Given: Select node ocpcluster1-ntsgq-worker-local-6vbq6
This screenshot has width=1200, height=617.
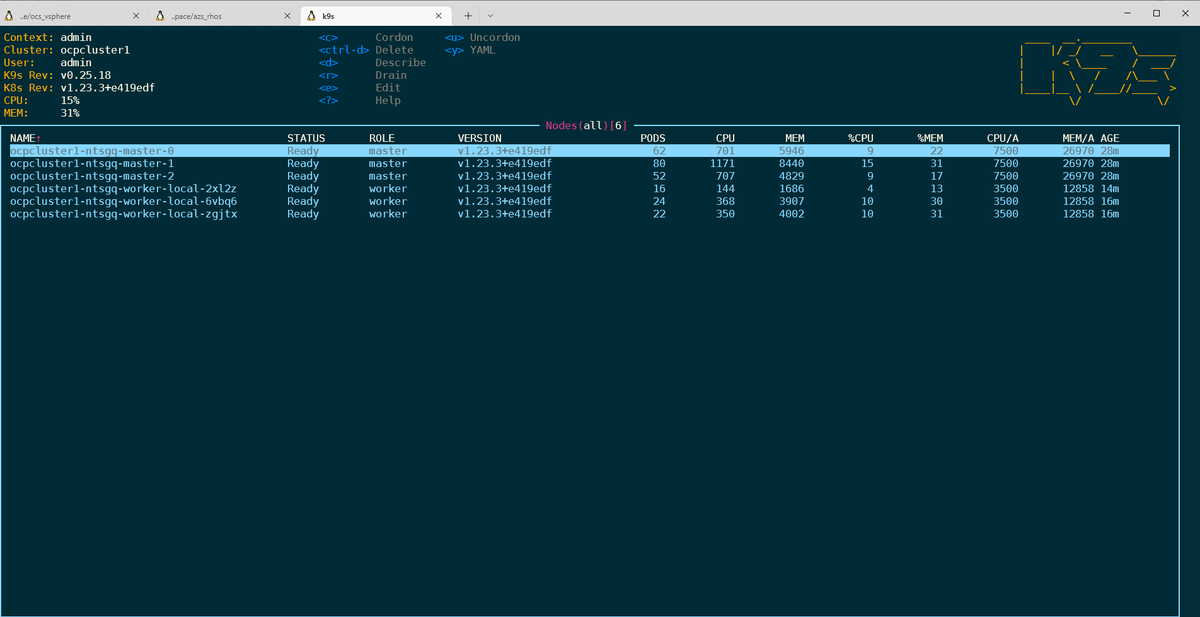Looking at the screenshot, I should tap(589, 201).
